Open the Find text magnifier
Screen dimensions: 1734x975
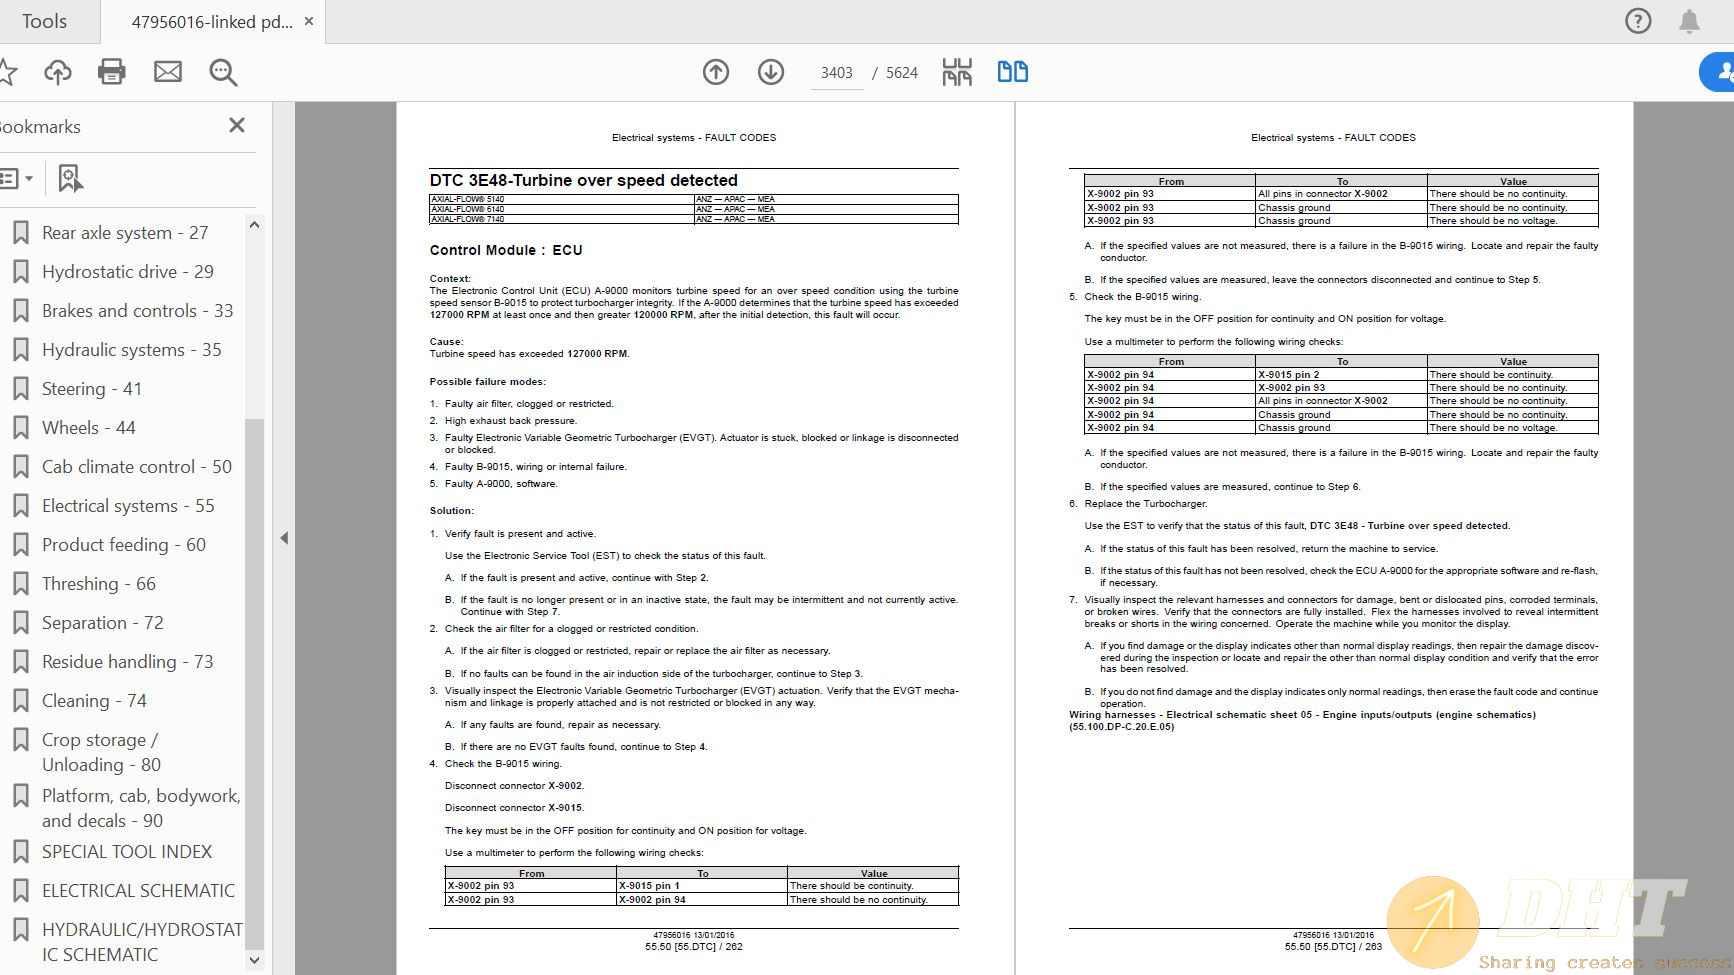pyautogui.click(x=223, y=72)
